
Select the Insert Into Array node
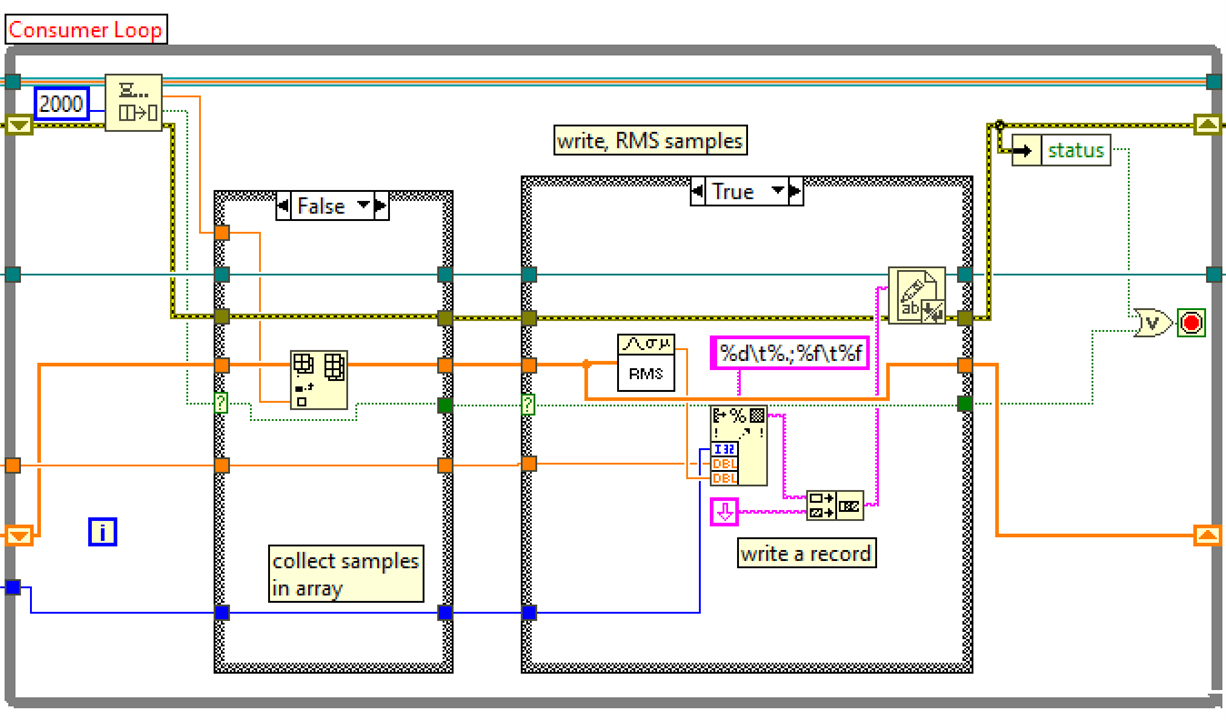[319, 379]
